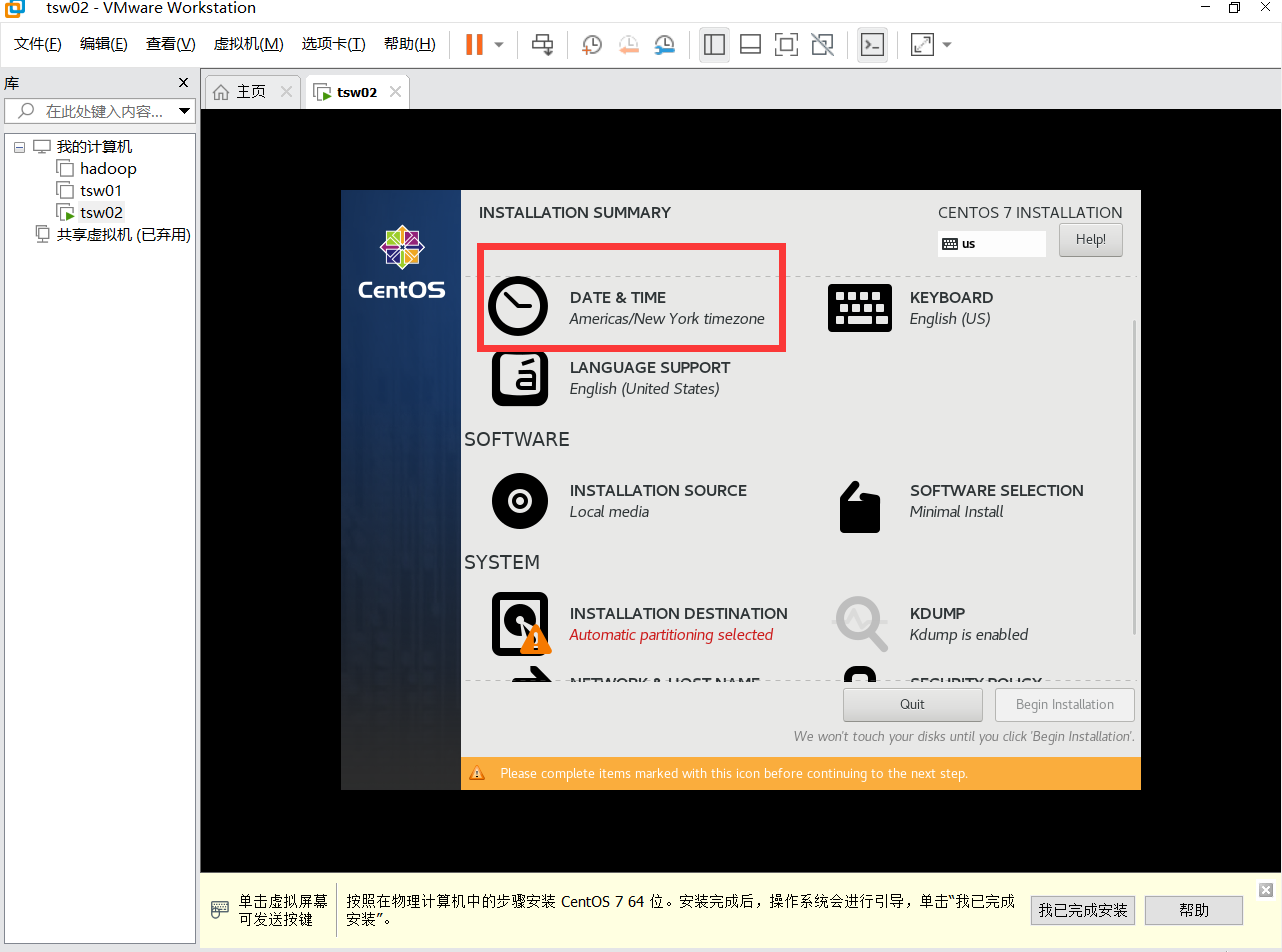Select the tsw01 virtual machine
The height and width of the screenshot is (952, 1282).
click(101, 191)
